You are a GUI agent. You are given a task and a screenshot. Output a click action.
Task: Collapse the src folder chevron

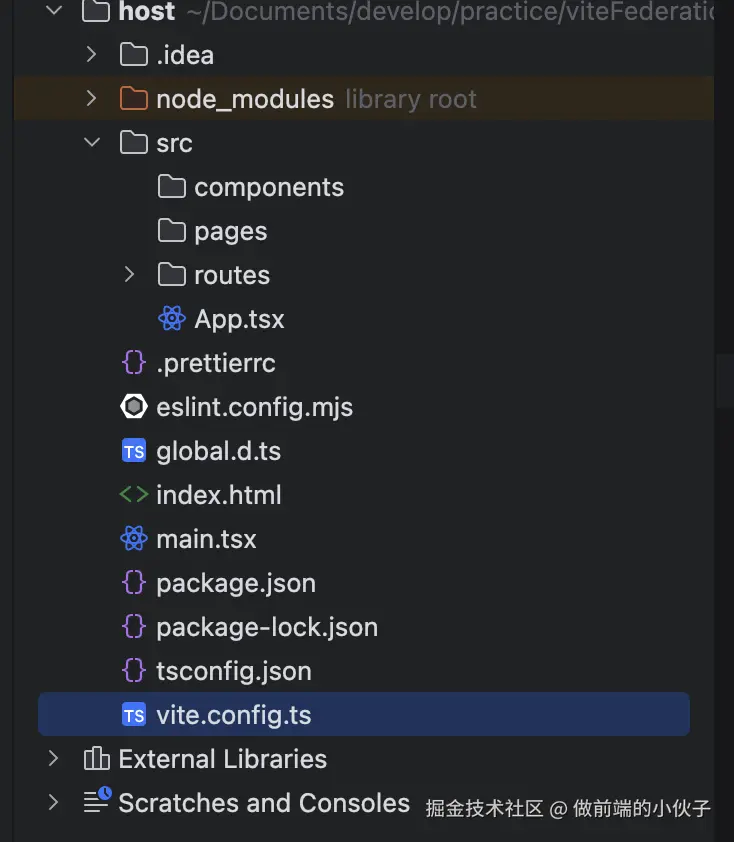point(92,143)
